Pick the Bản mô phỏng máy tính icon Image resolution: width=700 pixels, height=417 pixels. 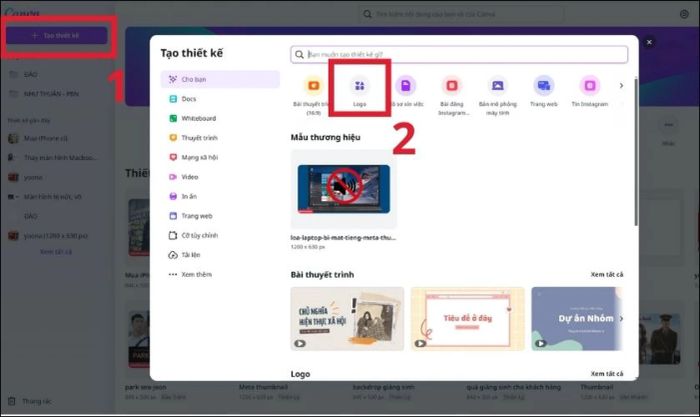pyautogui.click(x=498, y=86)
